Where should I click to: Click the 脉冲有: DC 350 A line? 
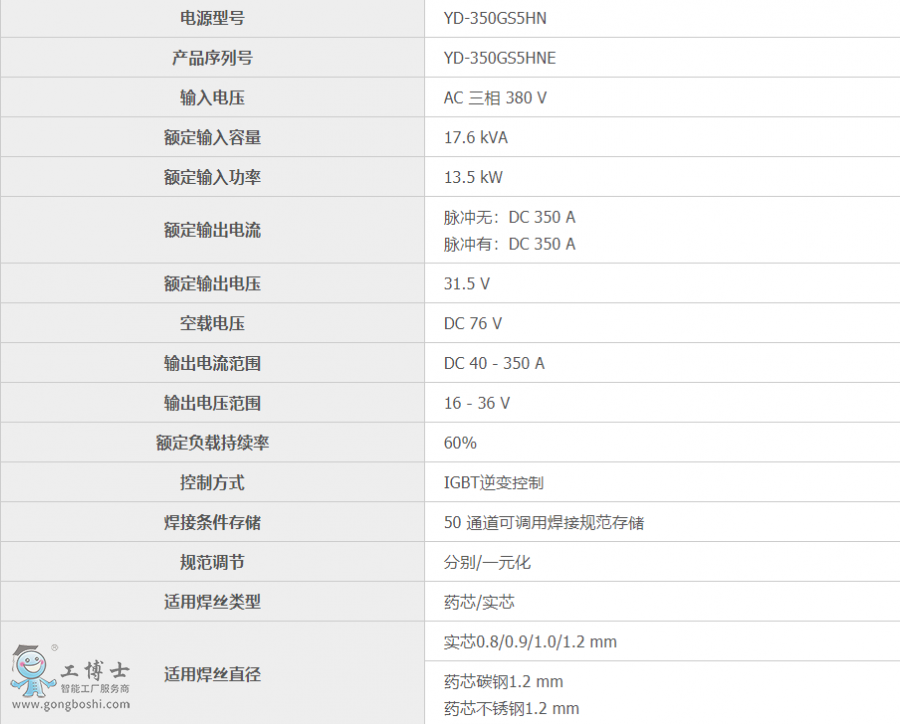pyautogui.click(x=509, y=244)
